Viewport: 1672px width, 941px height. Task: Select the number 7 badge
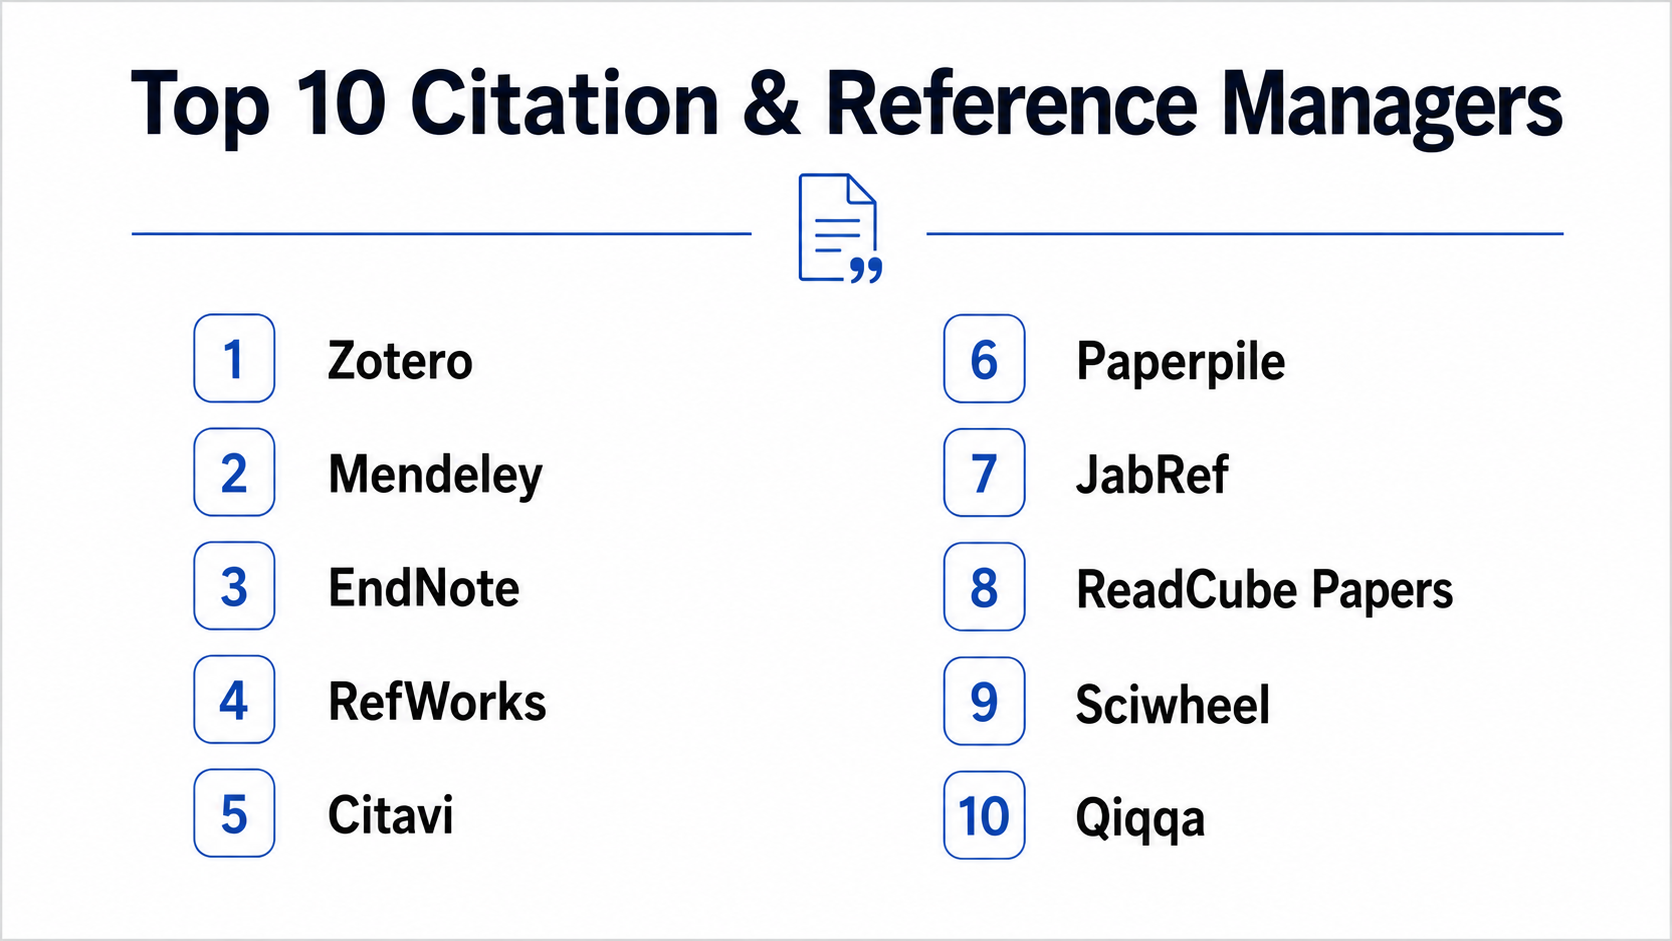pyautogui.click(x=984, y=473)
